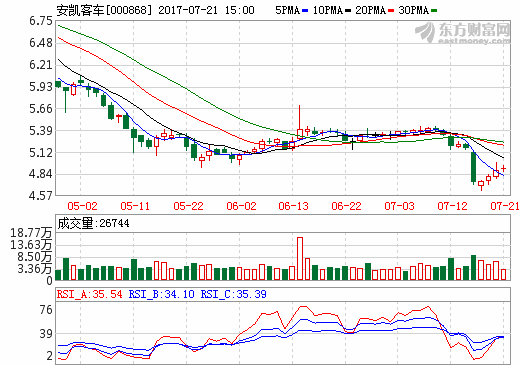Image resolution: width=520 pixels, height=365 pixels.
Task: Click the 18.77万 volume axis label
Action: click(31, 233)
